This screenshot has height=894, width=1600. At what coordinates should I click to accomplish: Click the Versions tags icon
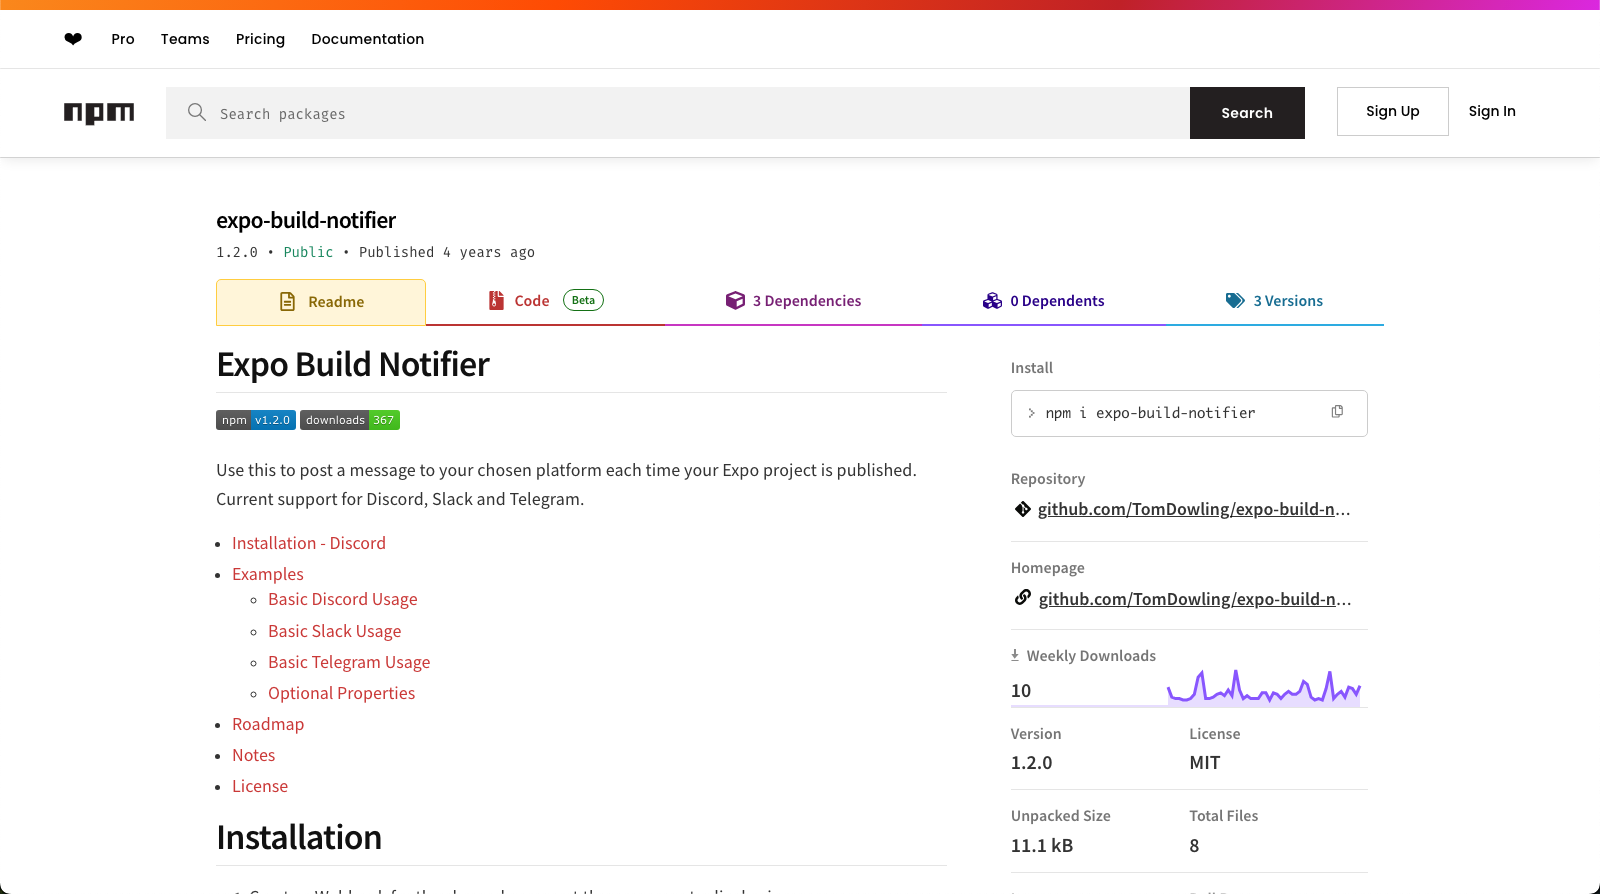coord(1235,300)
